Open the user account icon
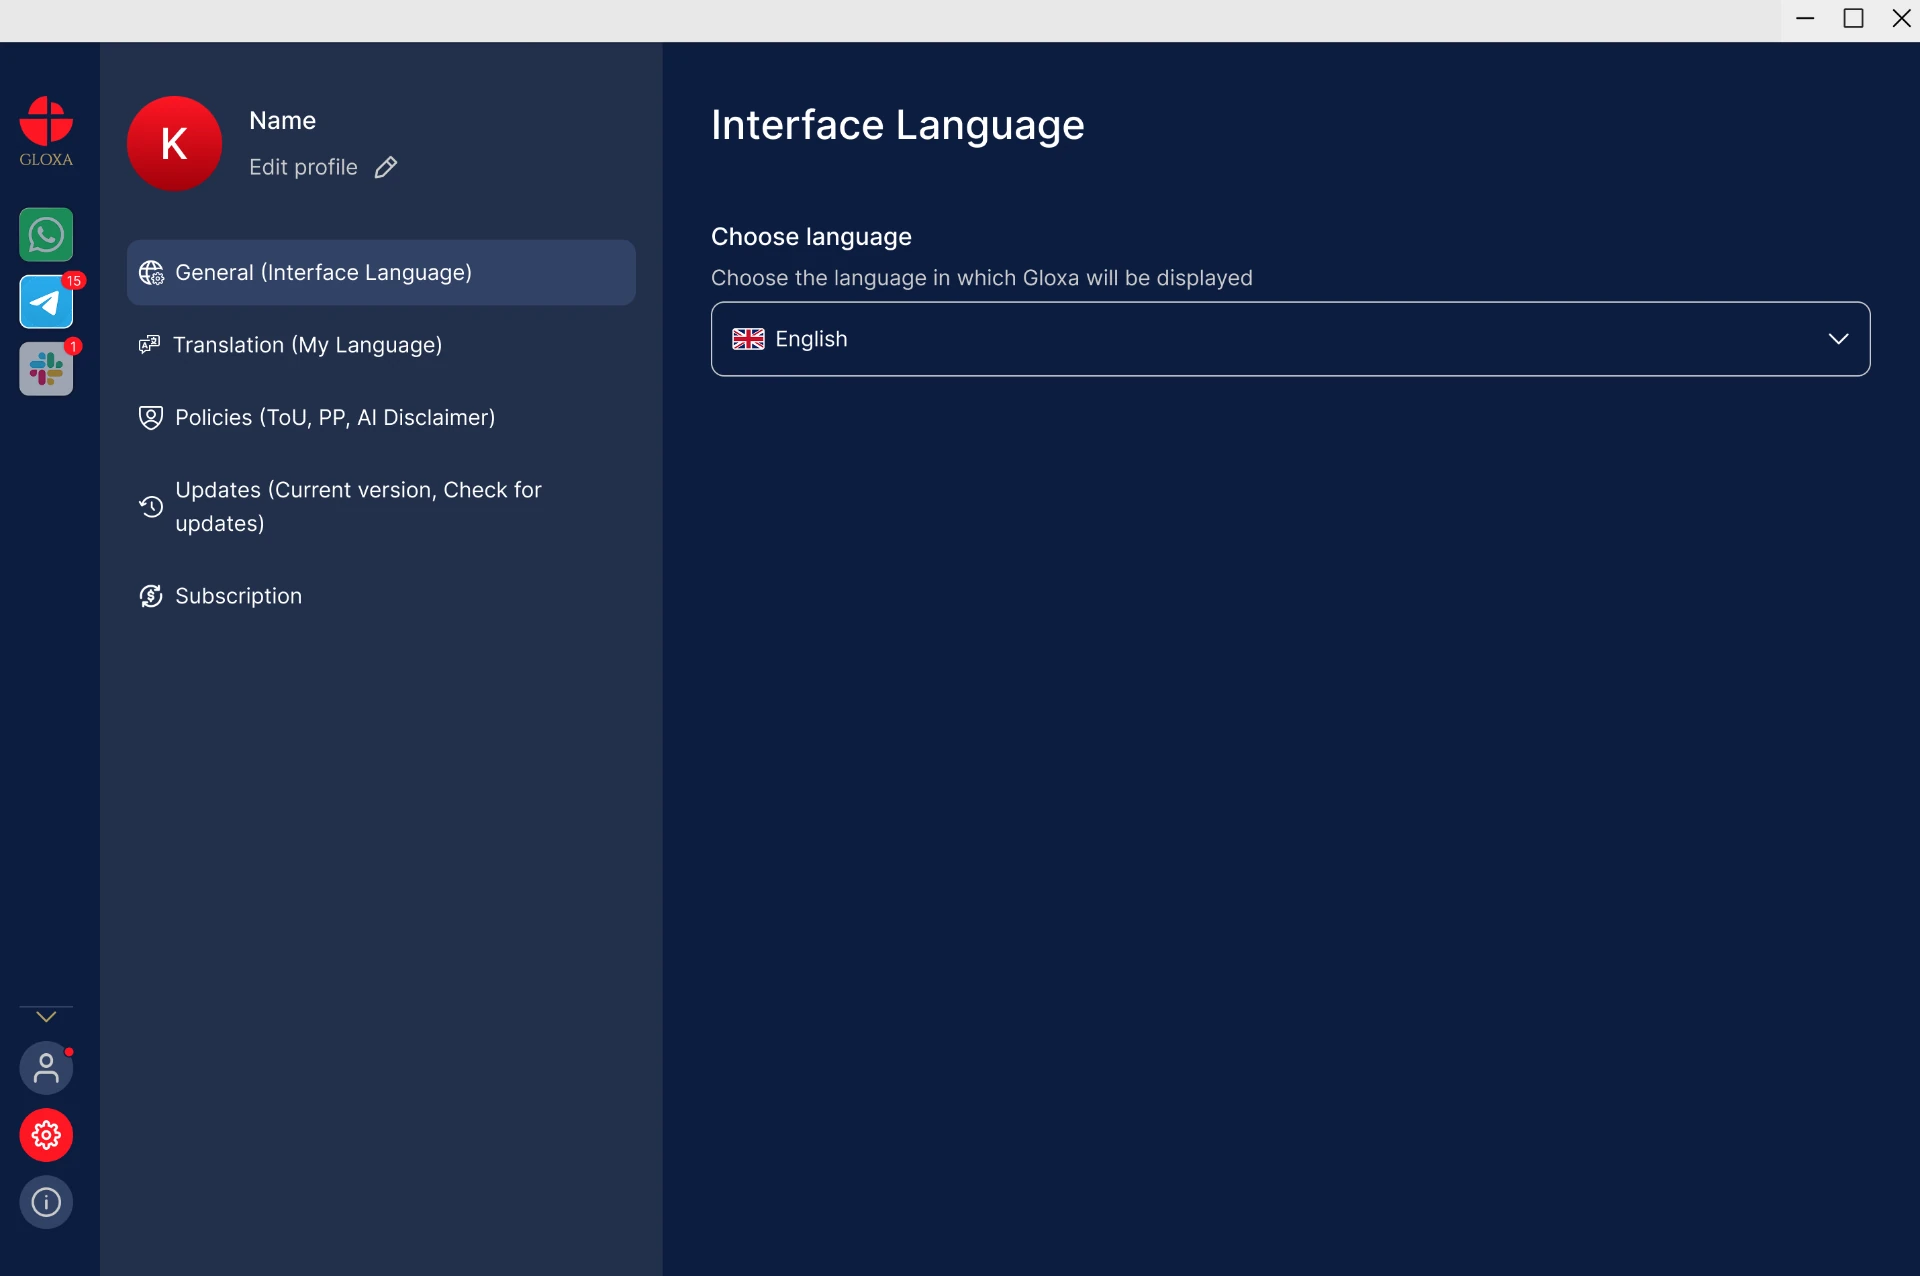 (x=46, y=1068)
